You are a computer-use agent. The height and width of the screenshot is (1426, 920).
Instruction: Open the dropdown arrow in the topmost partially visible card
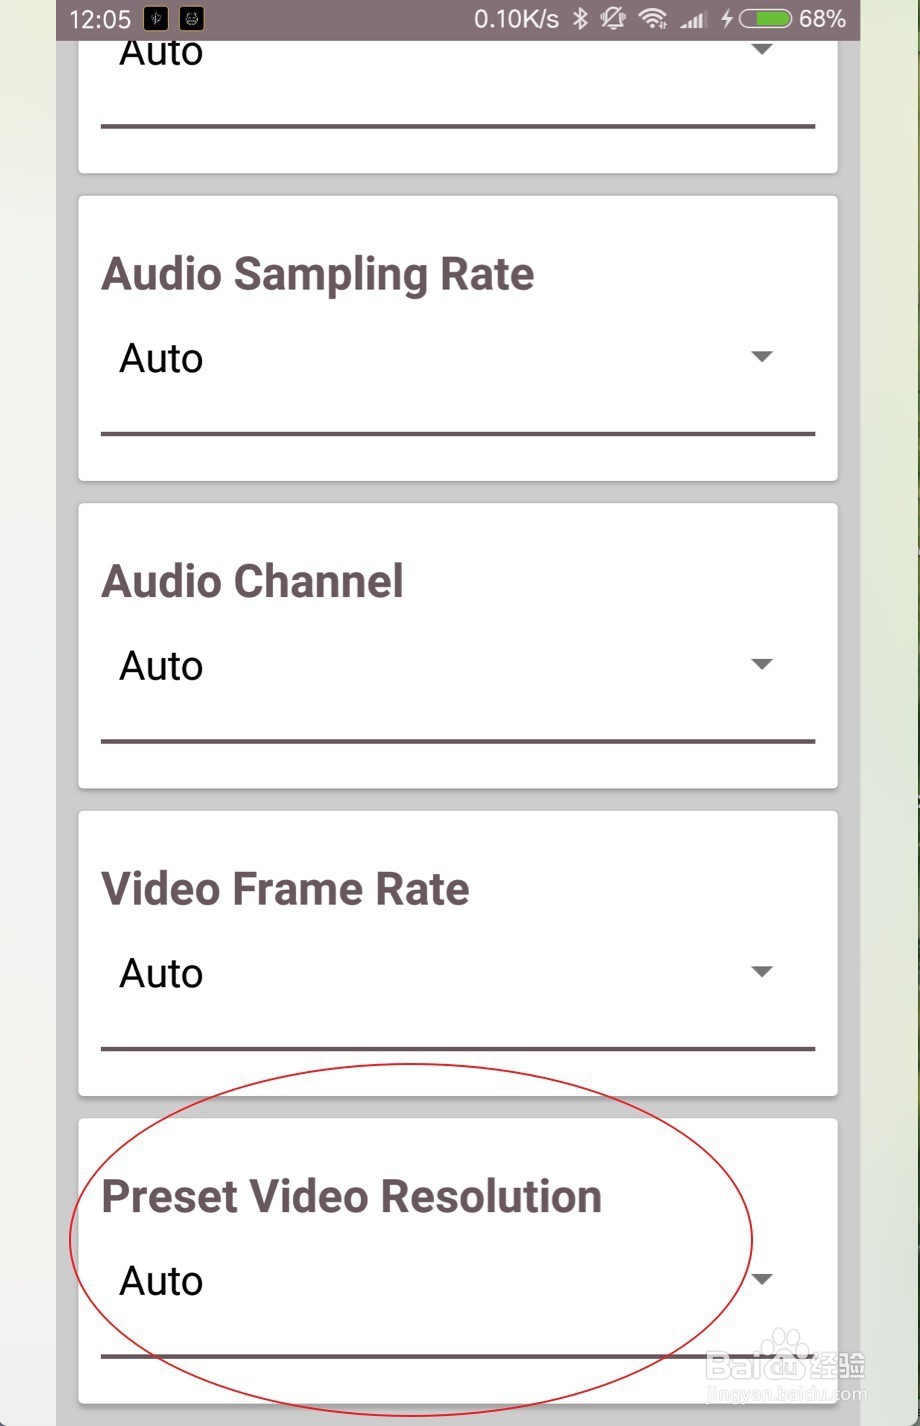pos(762,49)
